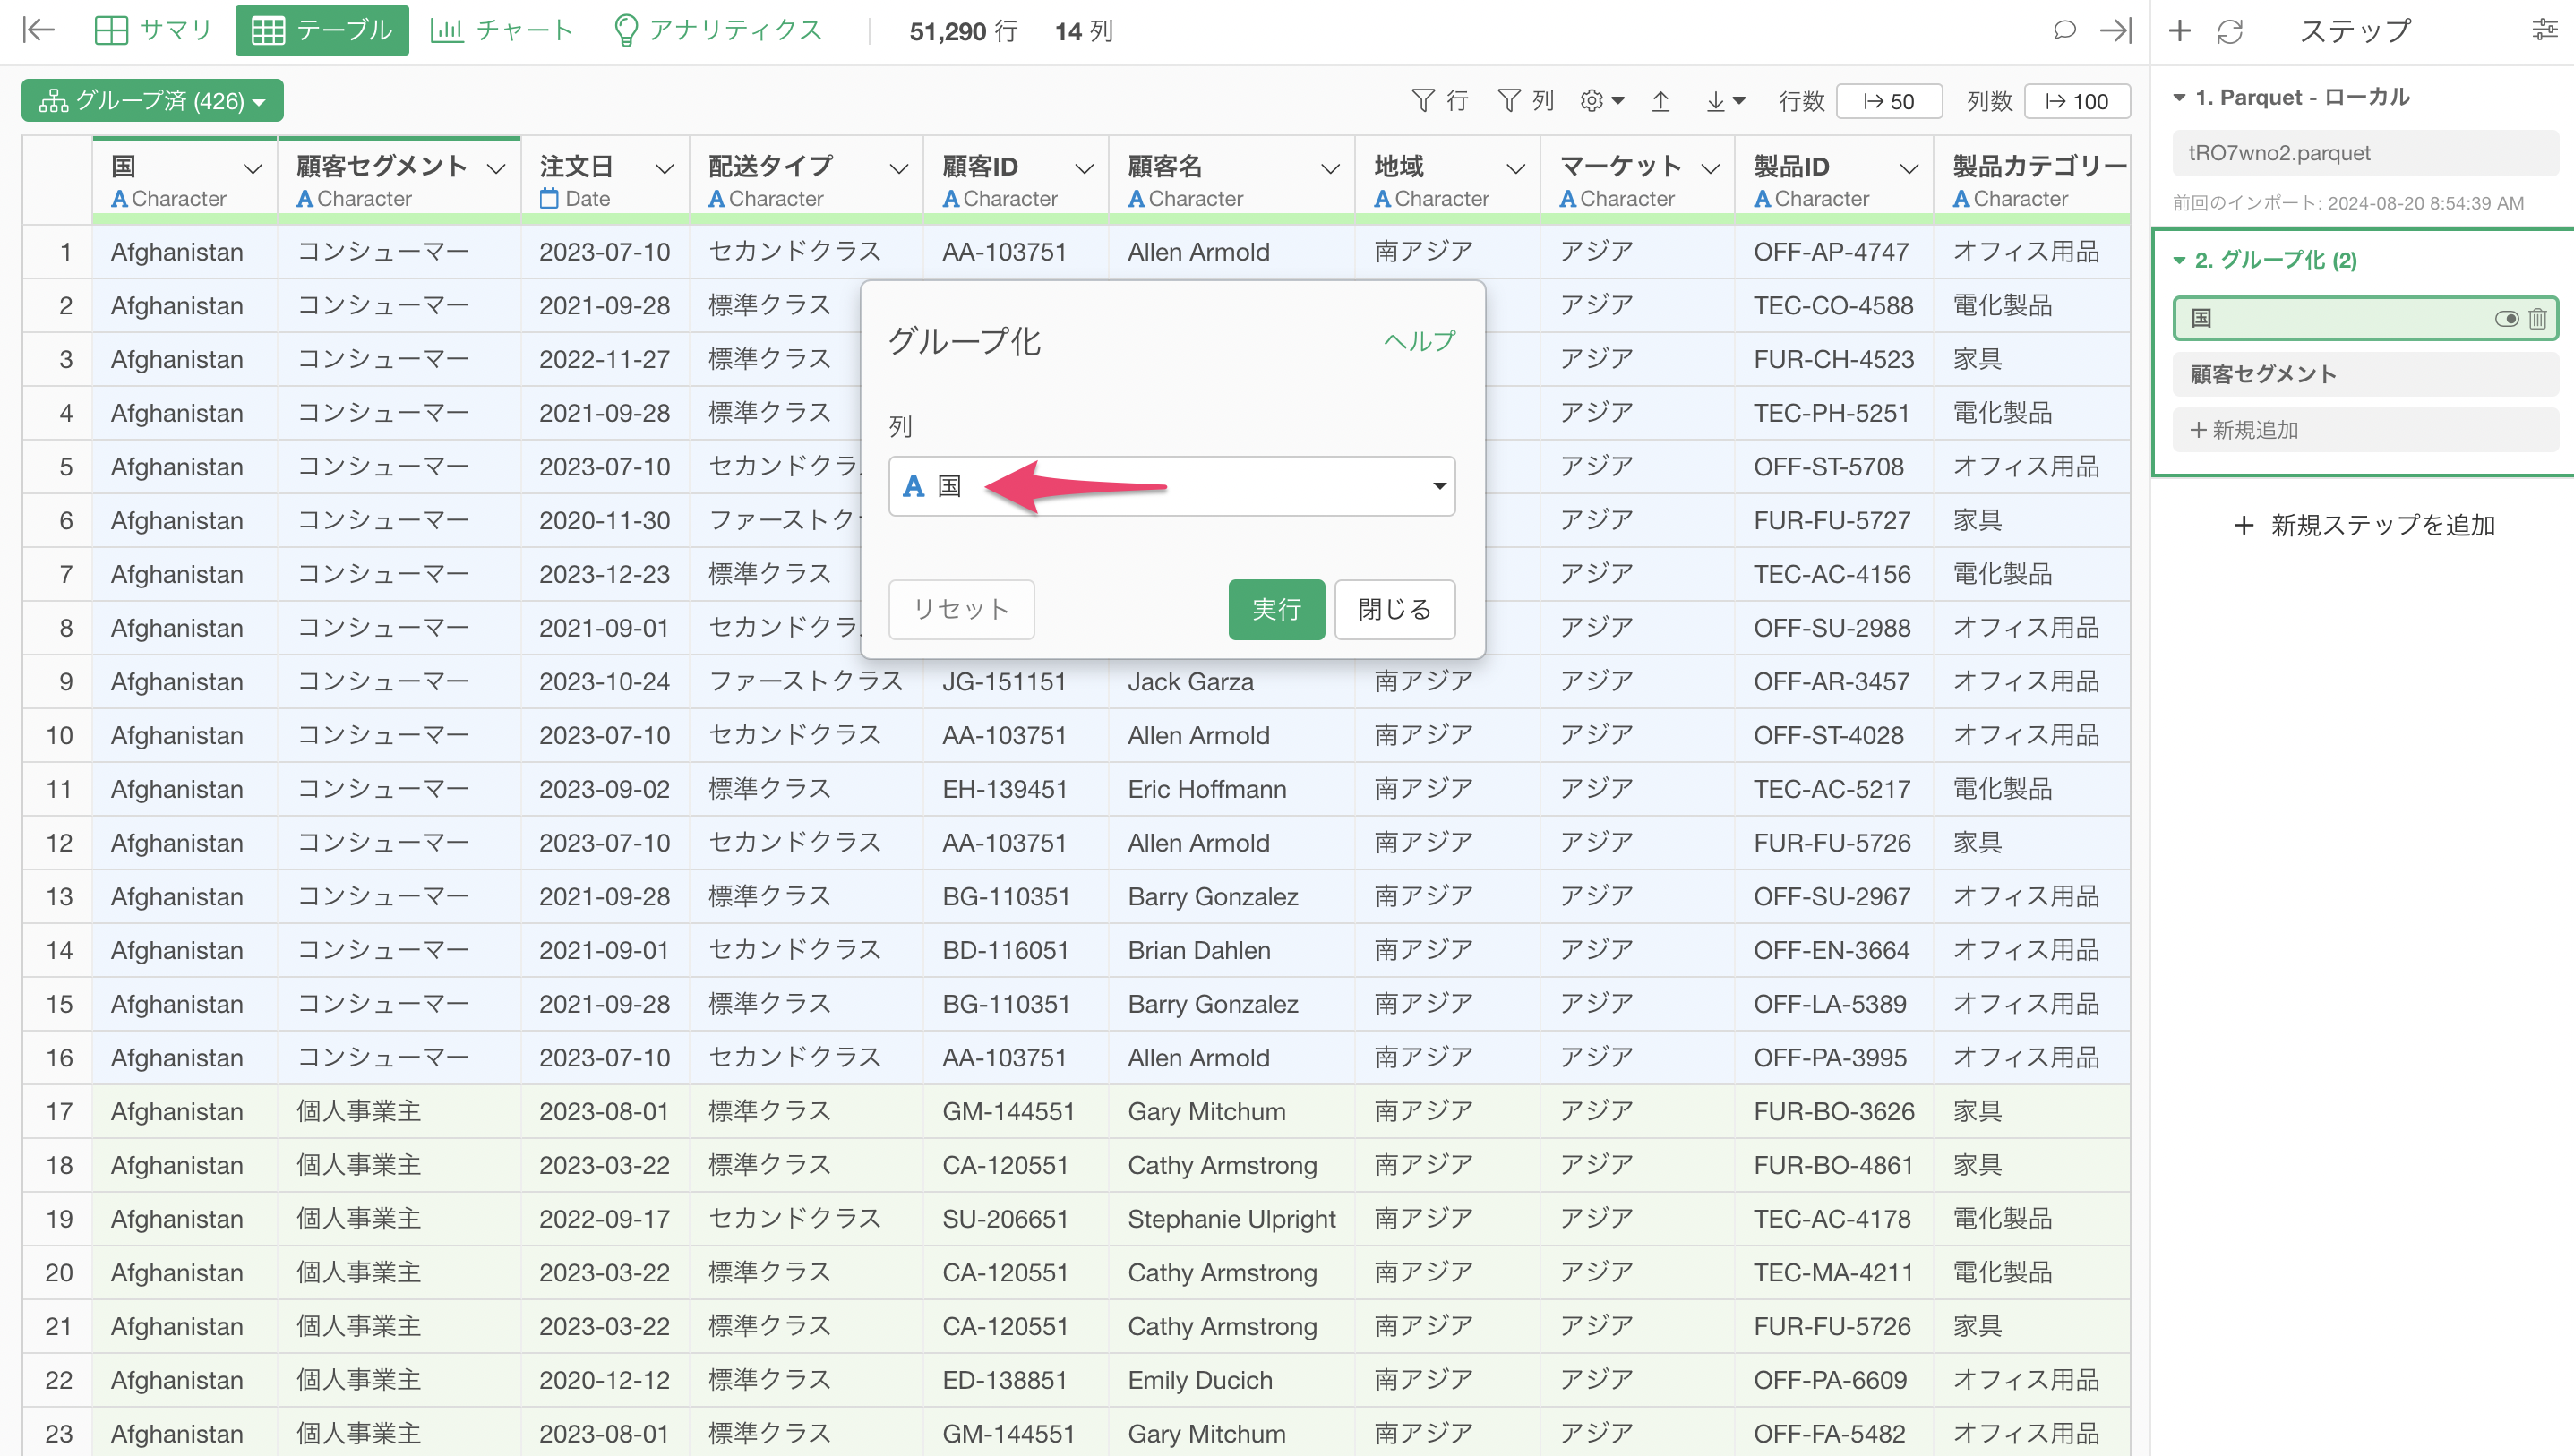
Task: Click the refresh steps icon
Action: pos(2230,31)
